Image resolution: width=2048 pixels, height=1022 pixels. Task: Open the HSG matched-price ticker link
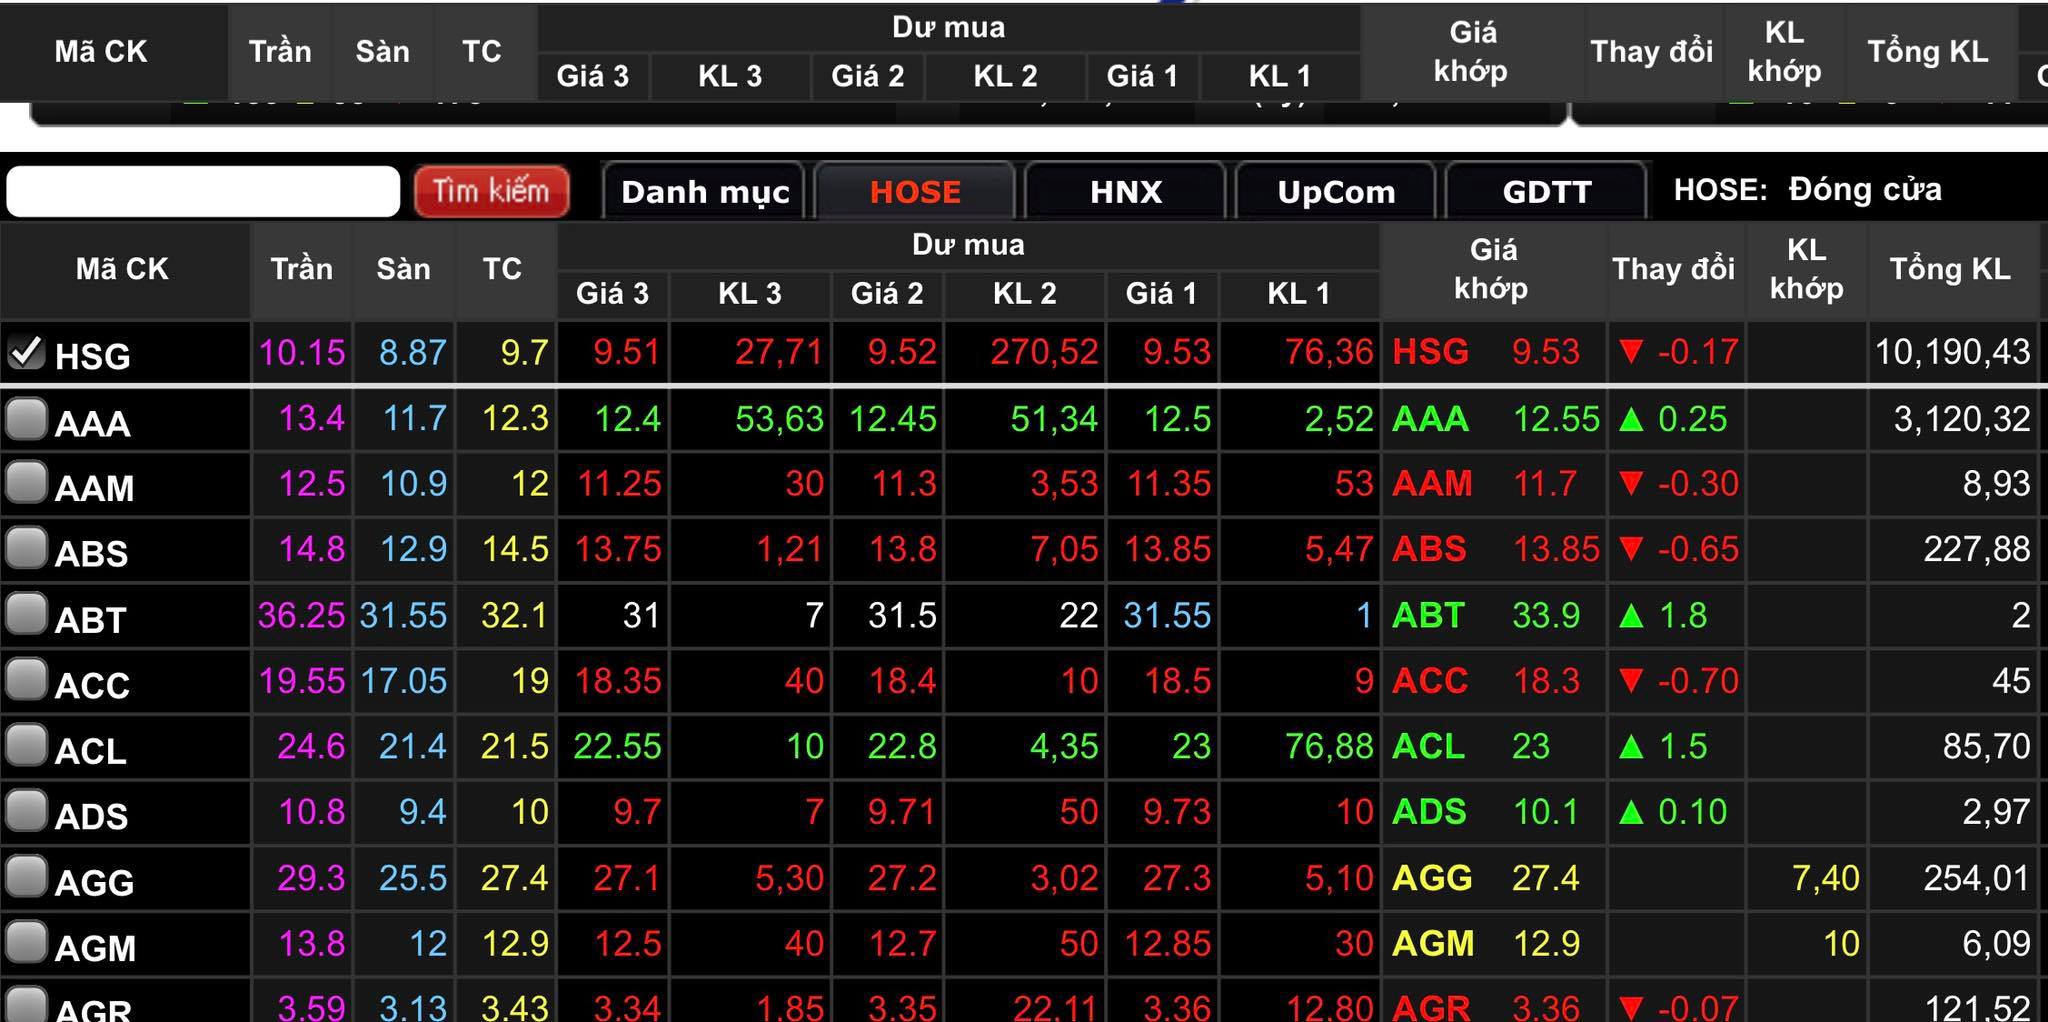(x=1430, y=352)
